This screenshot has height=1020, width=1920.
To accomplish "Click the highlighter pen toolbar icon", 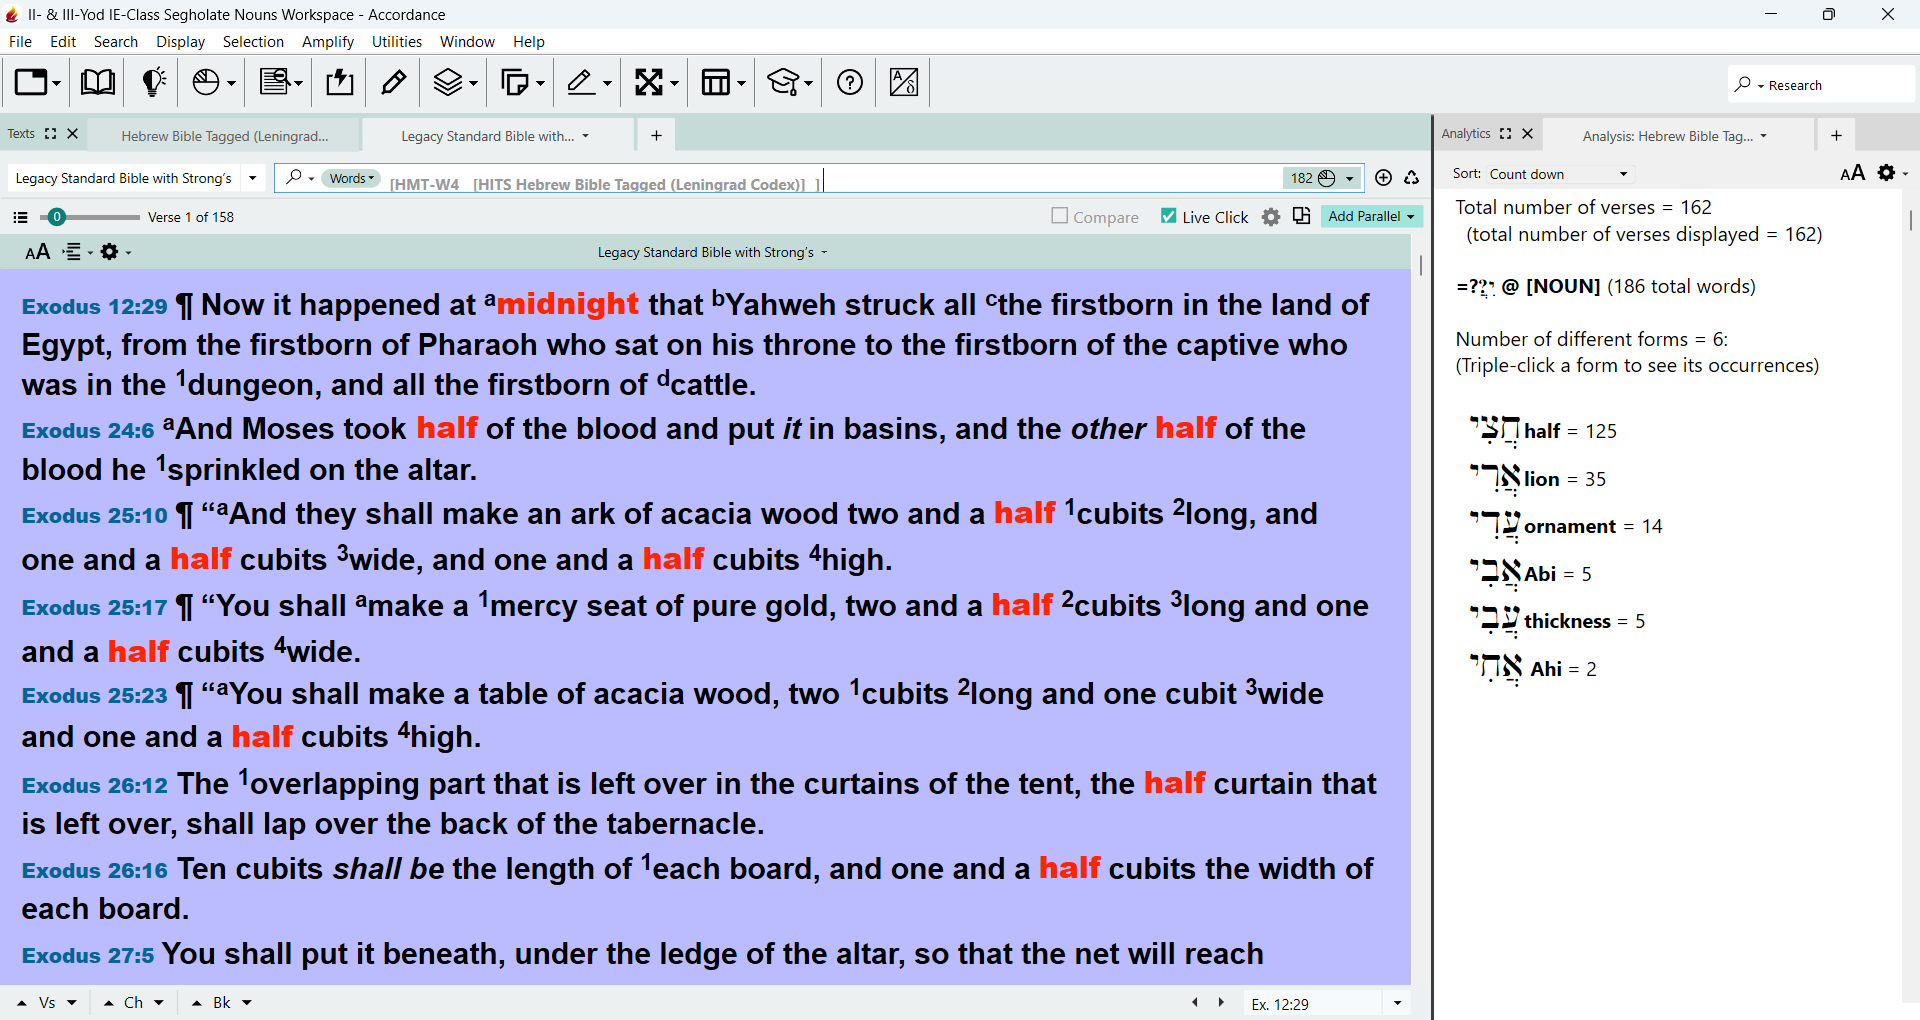I will (x=394, y=82).
